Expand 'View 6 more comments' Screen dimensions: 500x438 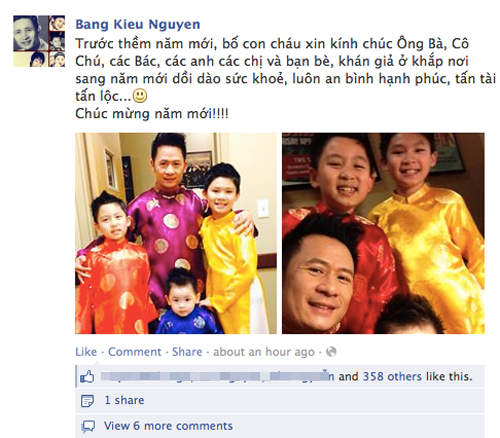pyautogui.click(x=168, y=426)
